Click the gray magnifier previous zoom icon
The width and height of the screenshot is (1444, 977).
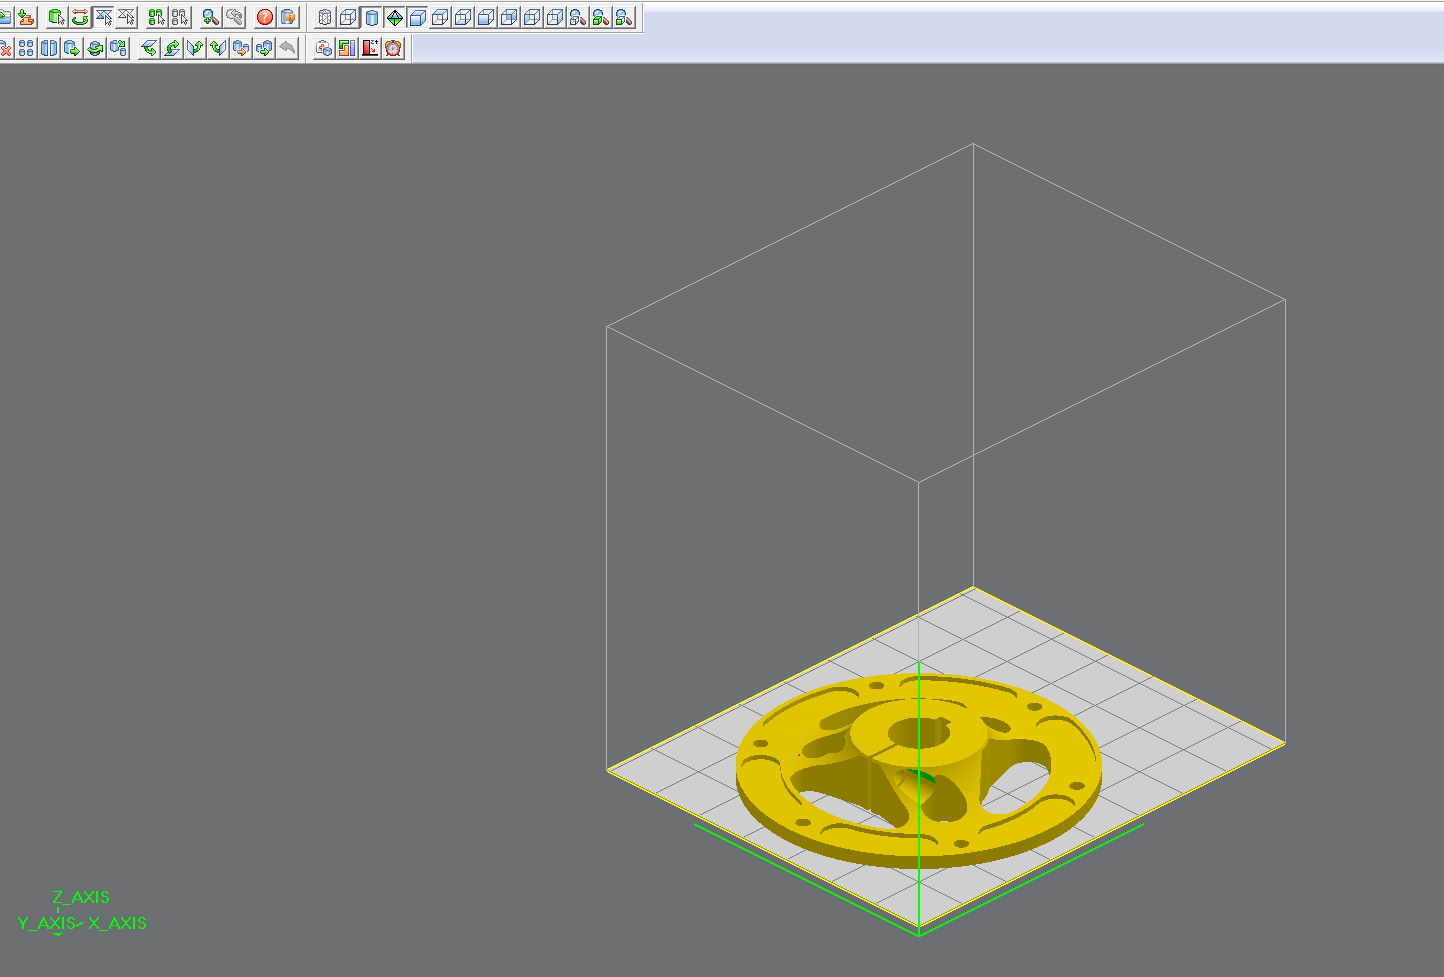pos(234,17)
